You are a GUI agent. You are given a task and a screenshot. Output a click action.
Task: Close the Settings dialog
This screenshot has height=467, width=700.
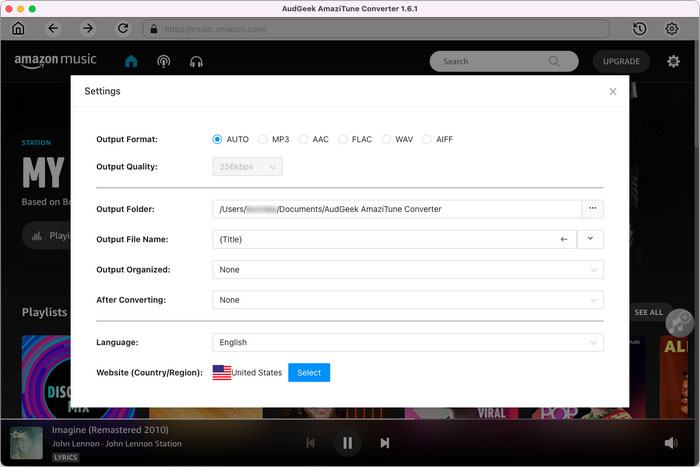612,92
